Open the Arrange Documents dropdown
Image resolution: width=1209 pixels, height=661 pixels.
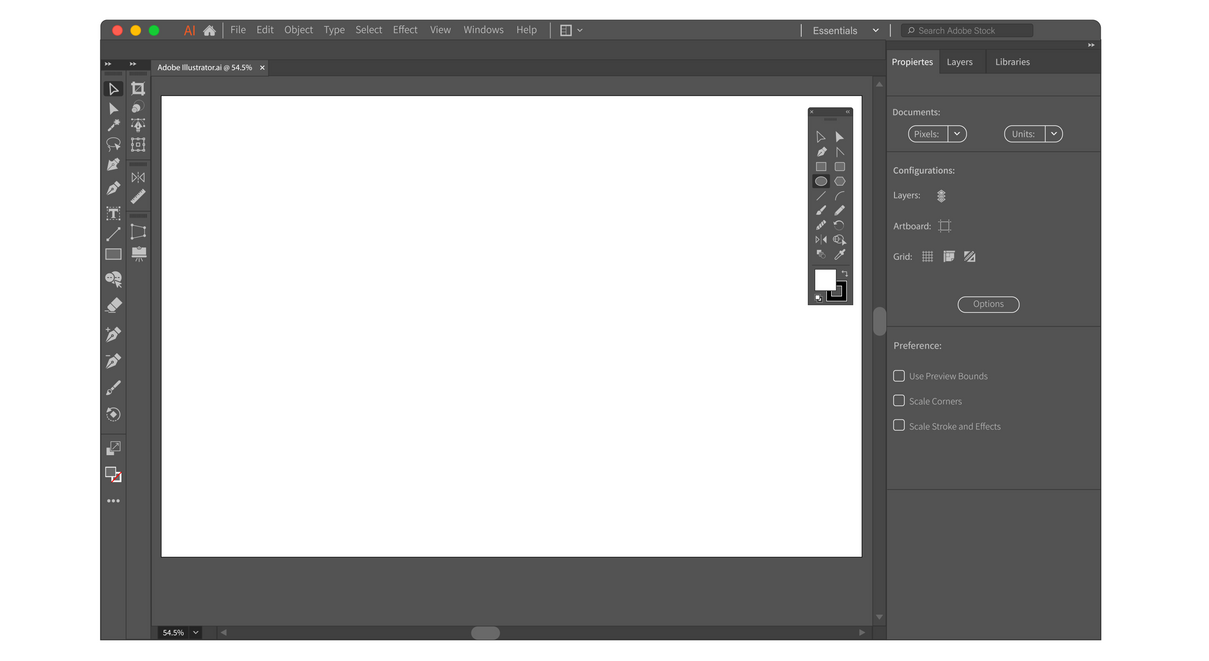(571, 31)
